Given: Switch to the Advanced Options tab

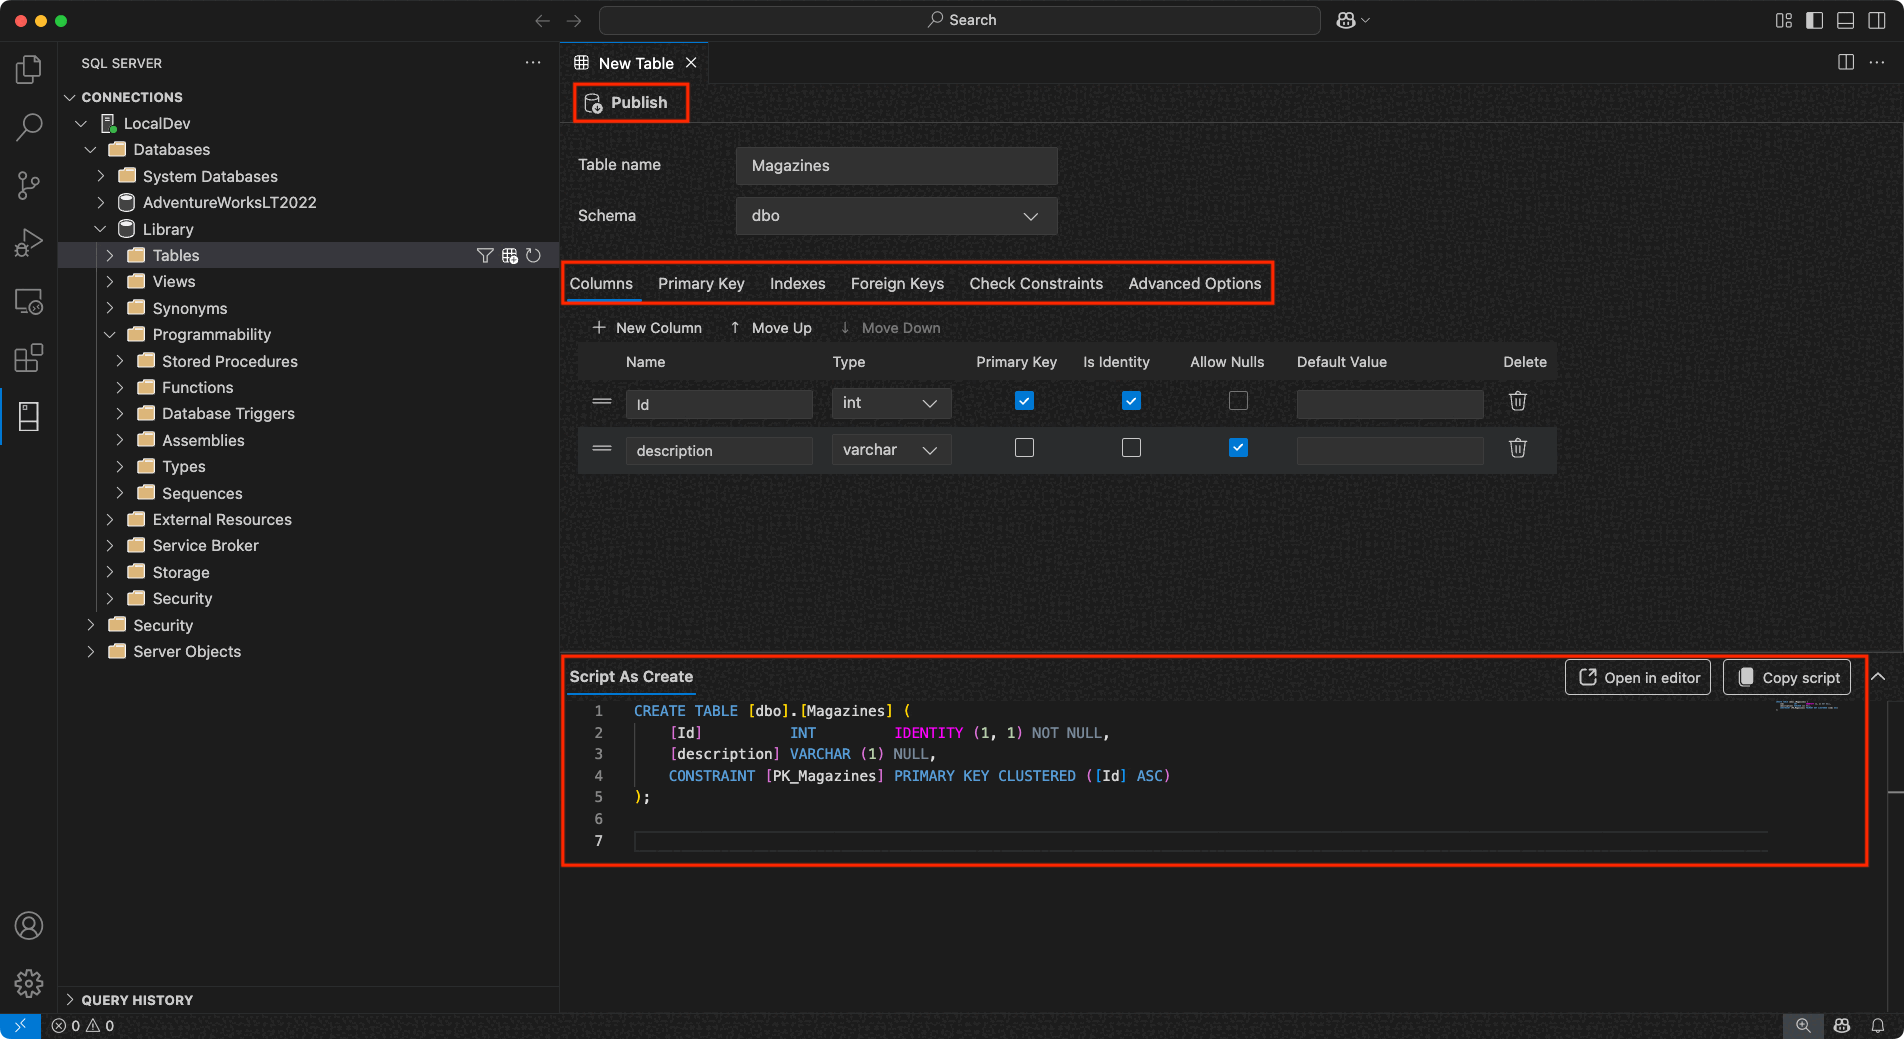Looking at the screenshot, I should (1194, 284).
